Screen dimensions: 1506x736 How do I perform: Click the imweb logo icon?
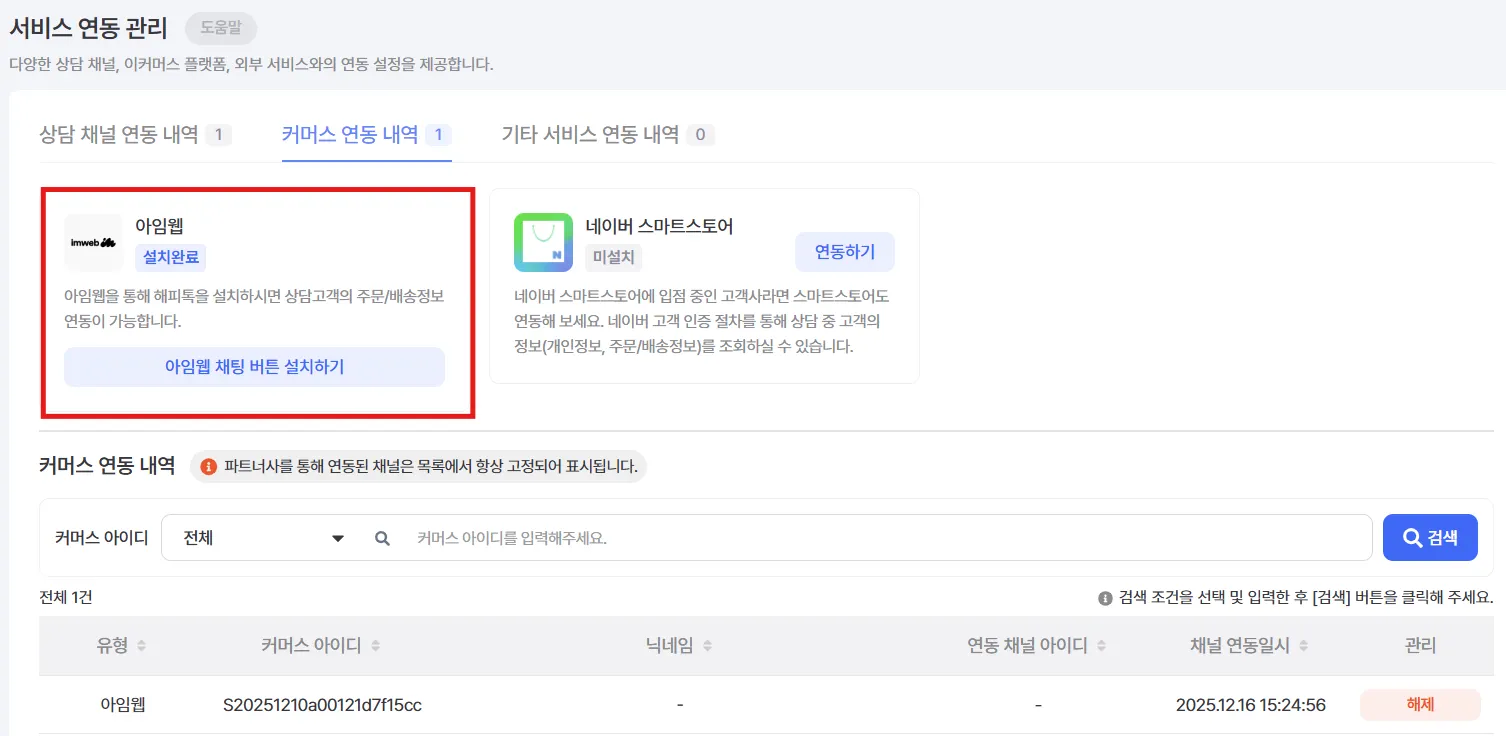[94, 242]
